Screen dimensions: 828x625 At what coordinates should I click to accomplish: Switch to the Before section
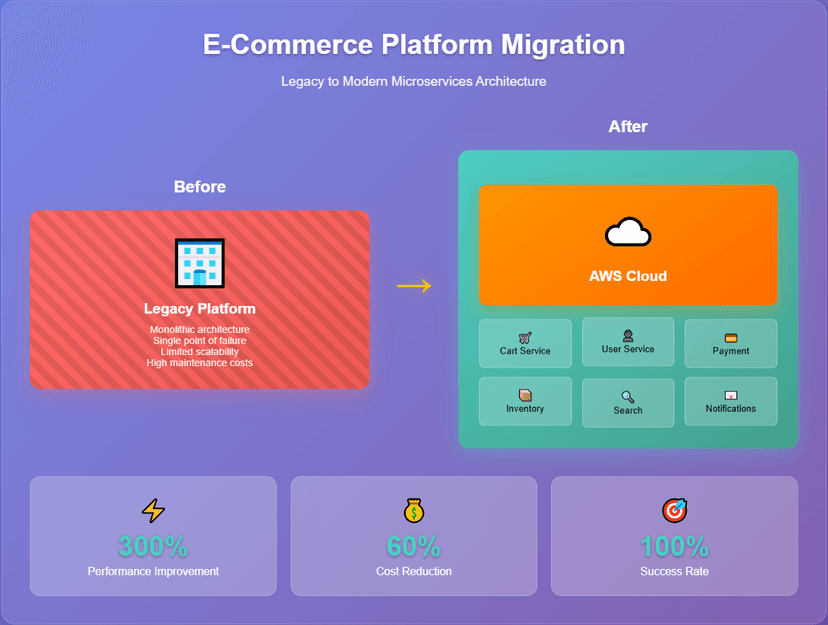coord(199,187)
